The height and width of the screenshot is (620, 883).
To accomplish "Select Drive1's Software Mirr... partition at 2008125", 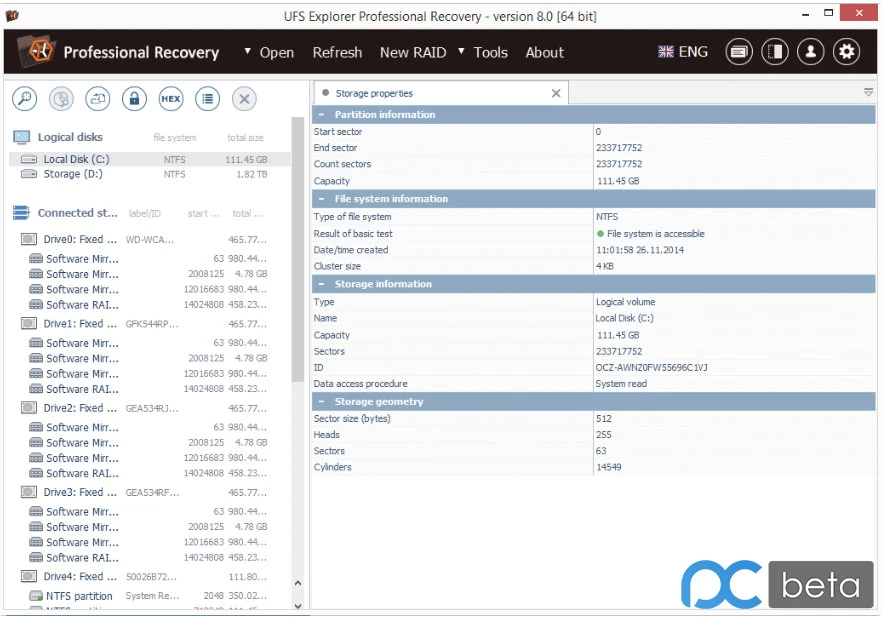I will click(x=150, y=358).
